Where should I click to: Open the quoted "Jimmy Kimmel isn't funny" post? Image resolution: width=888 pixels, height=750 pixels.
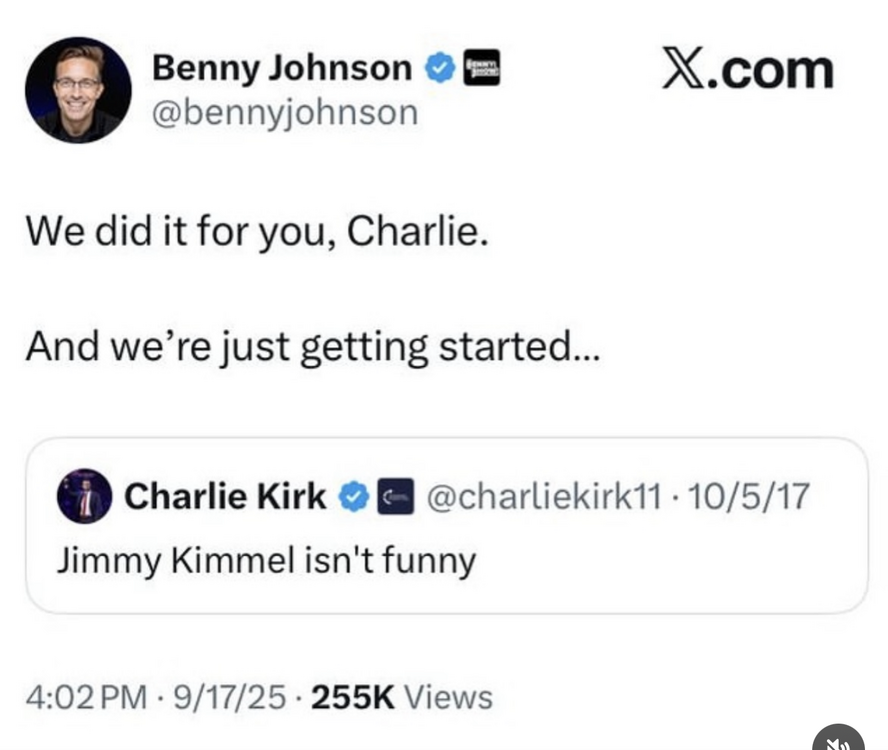(x=265, y=560)
